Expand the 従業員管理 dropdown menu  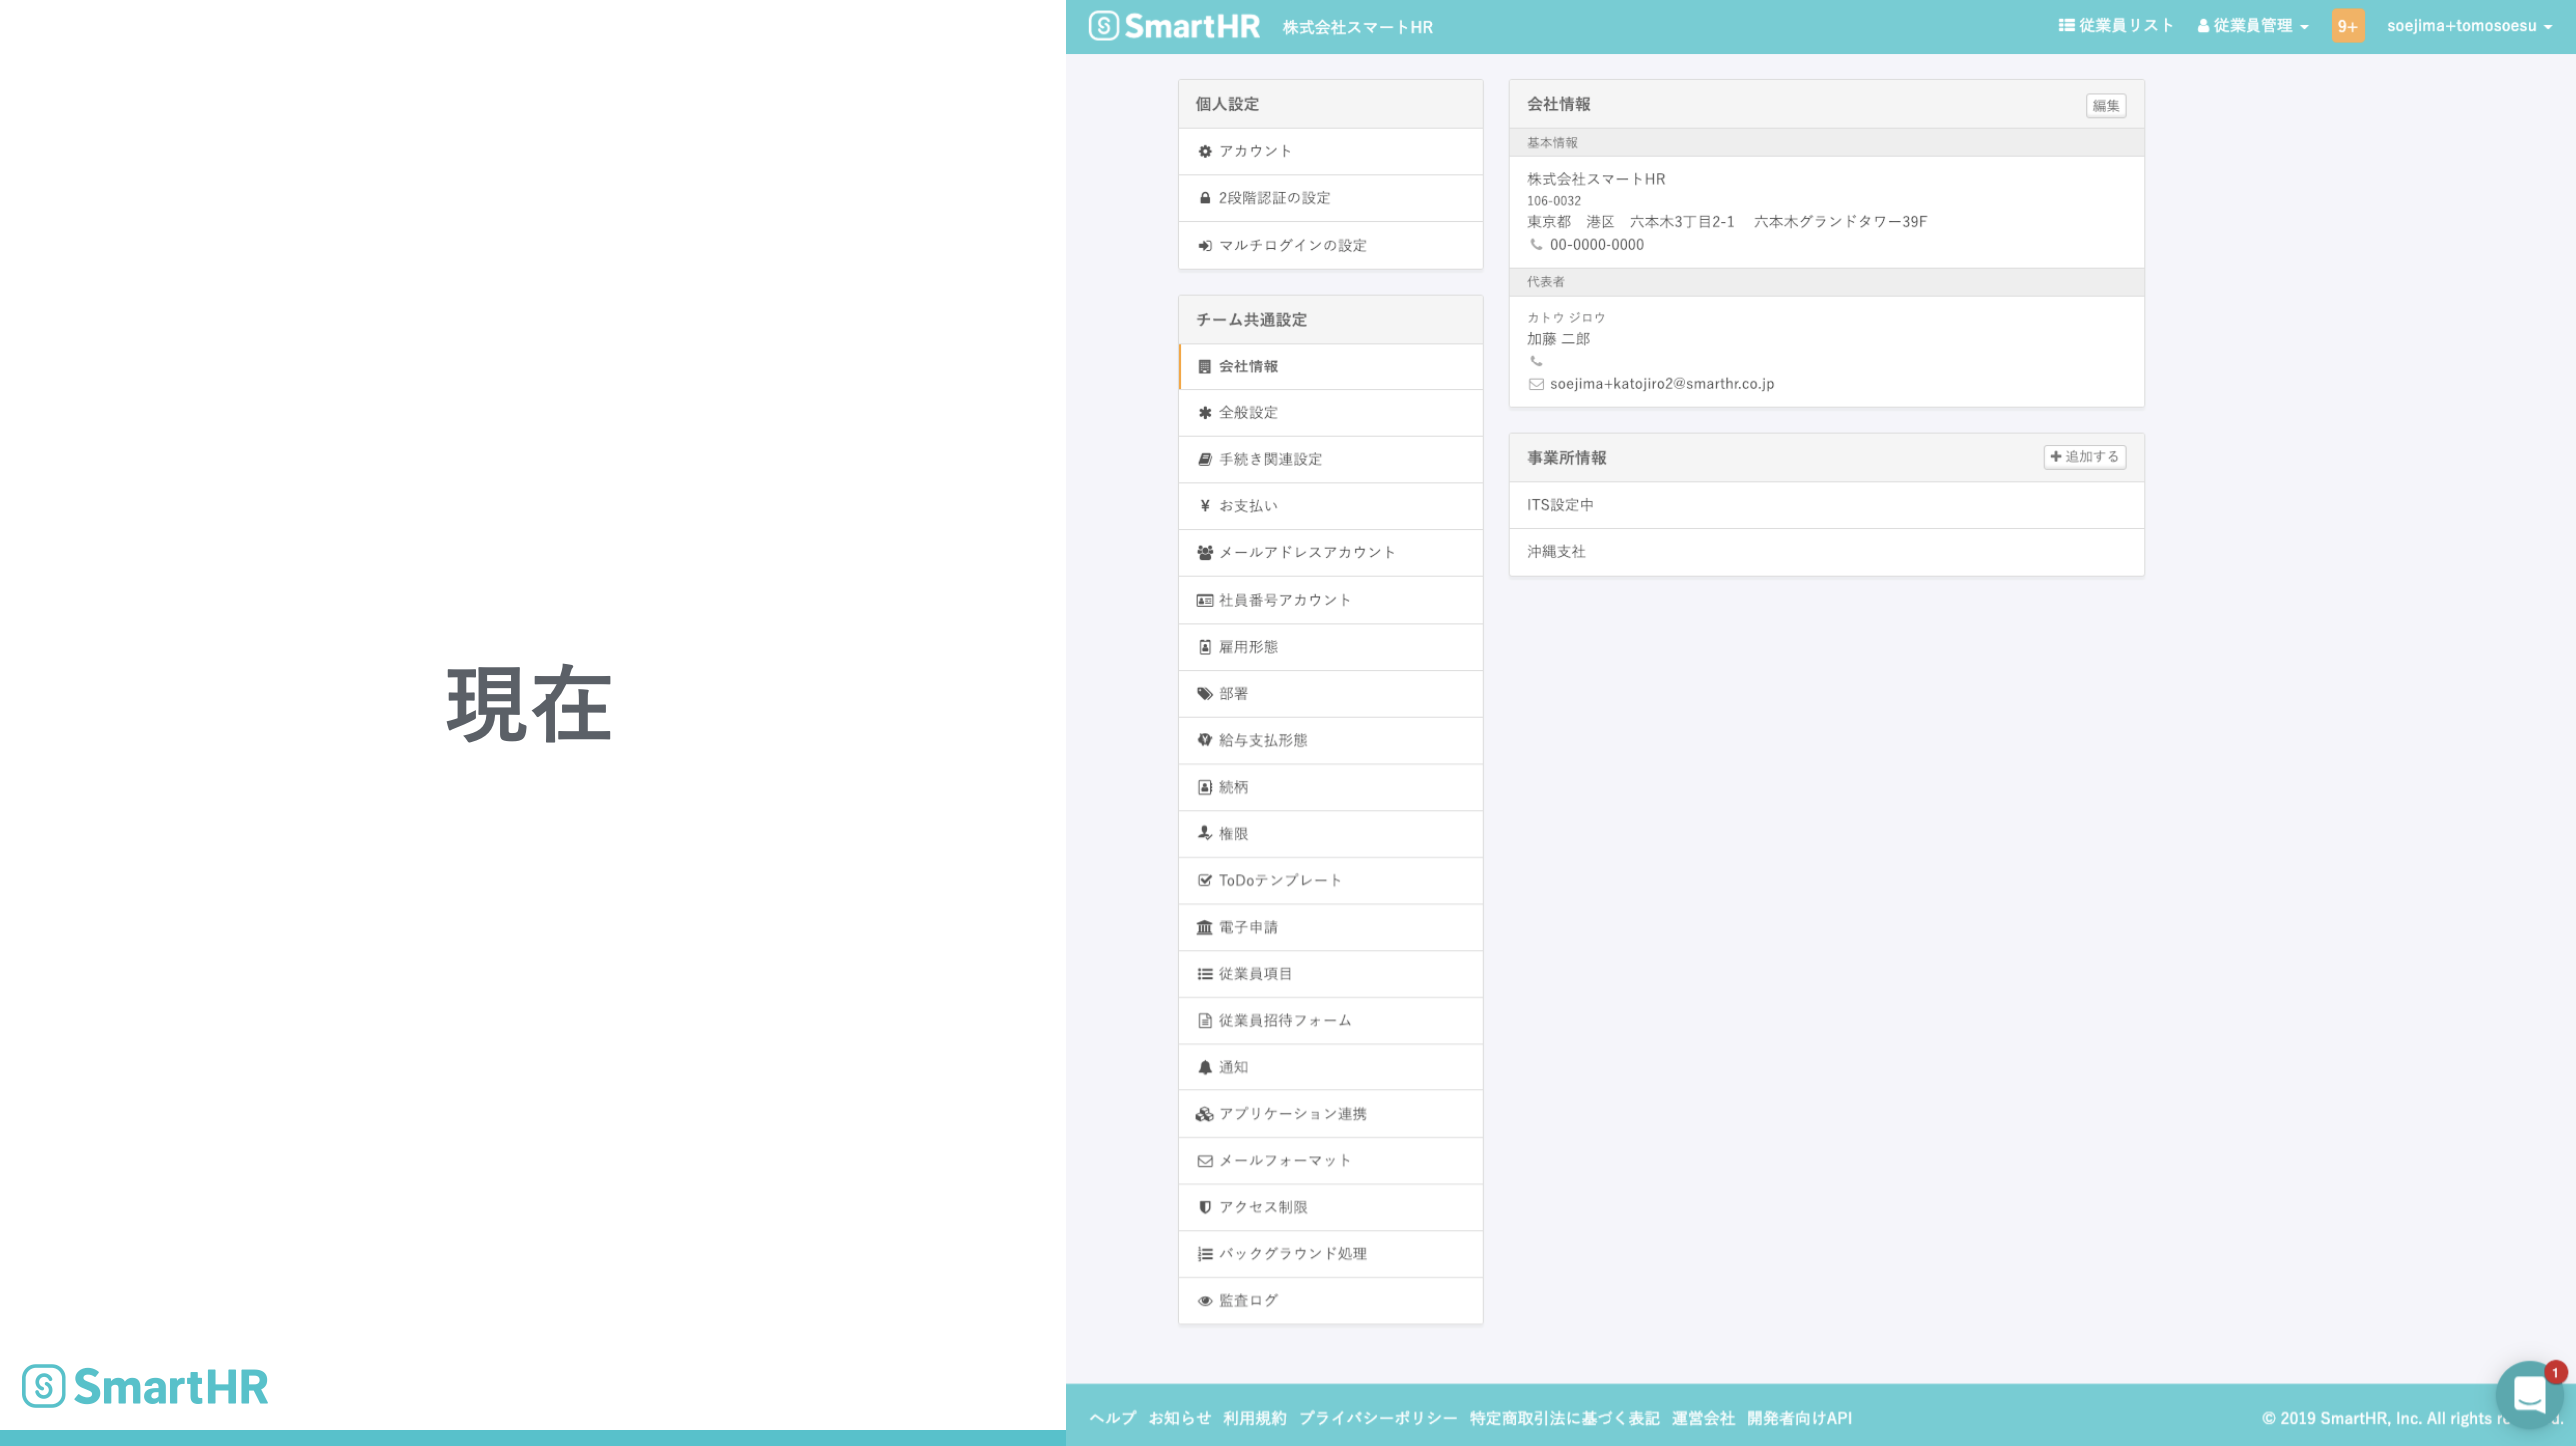2252,26
